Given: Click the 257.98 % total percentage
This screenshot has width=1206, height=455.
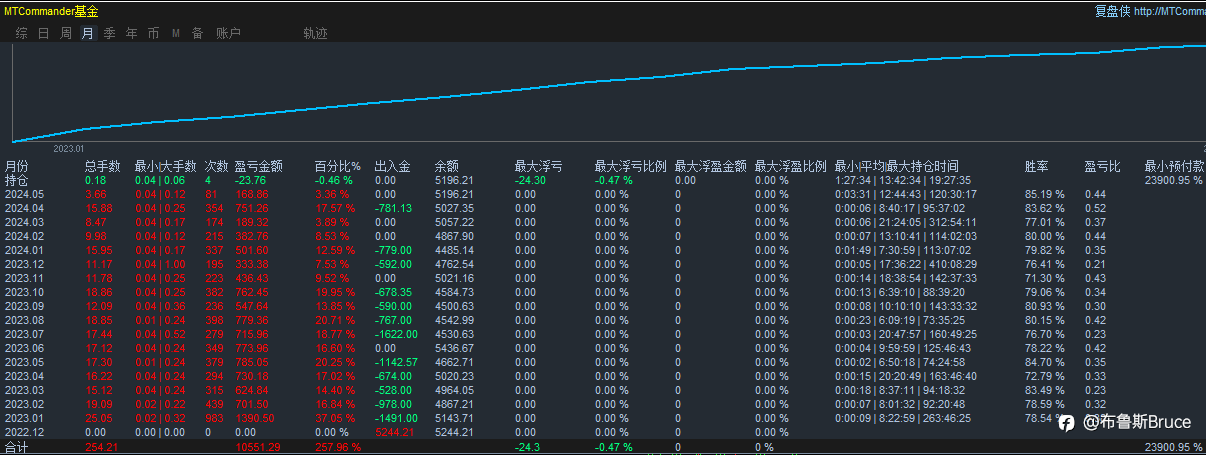Looking at the screenshot, I should [x=337, y=447].
